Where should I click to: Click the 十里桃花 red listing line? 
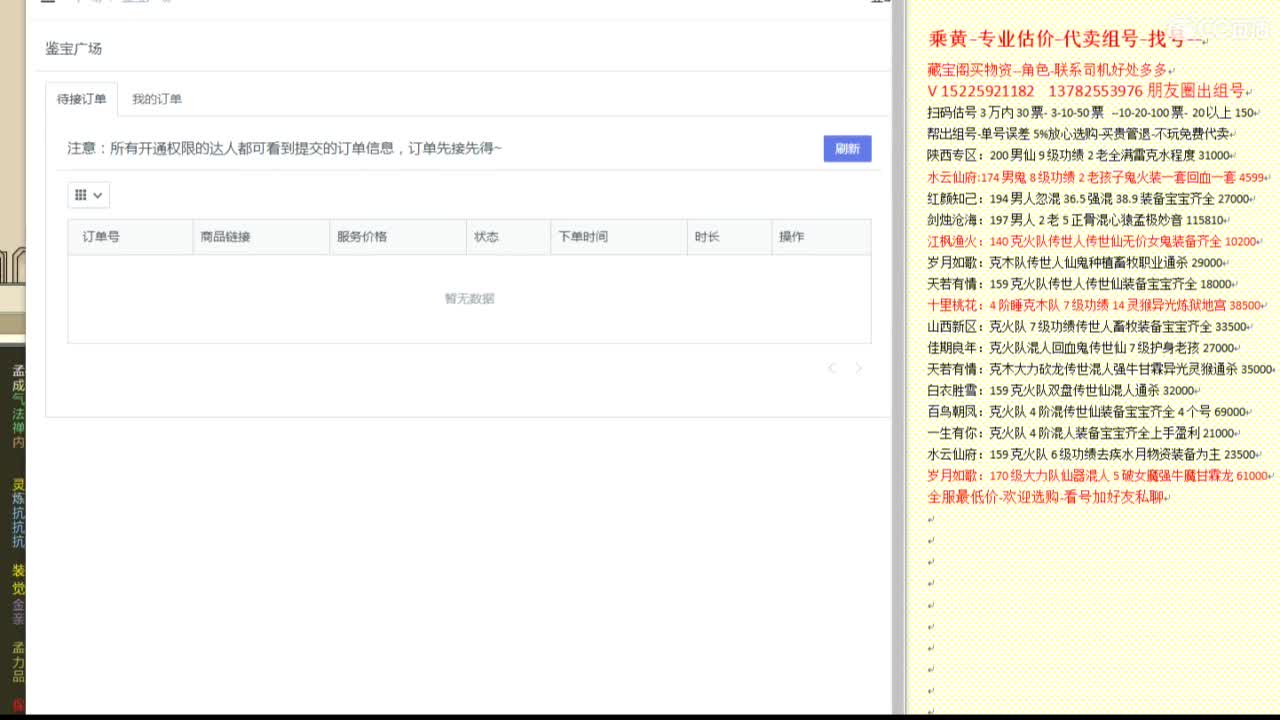(x=1095, y=305)
